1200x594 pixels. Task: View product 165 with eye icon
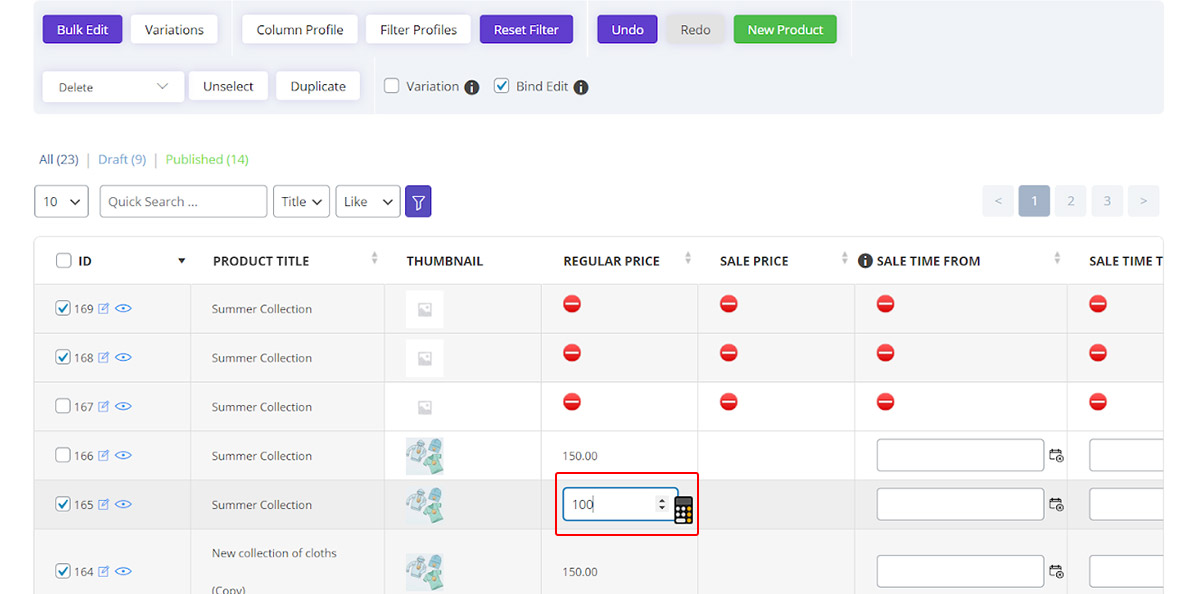pos(123,505)
